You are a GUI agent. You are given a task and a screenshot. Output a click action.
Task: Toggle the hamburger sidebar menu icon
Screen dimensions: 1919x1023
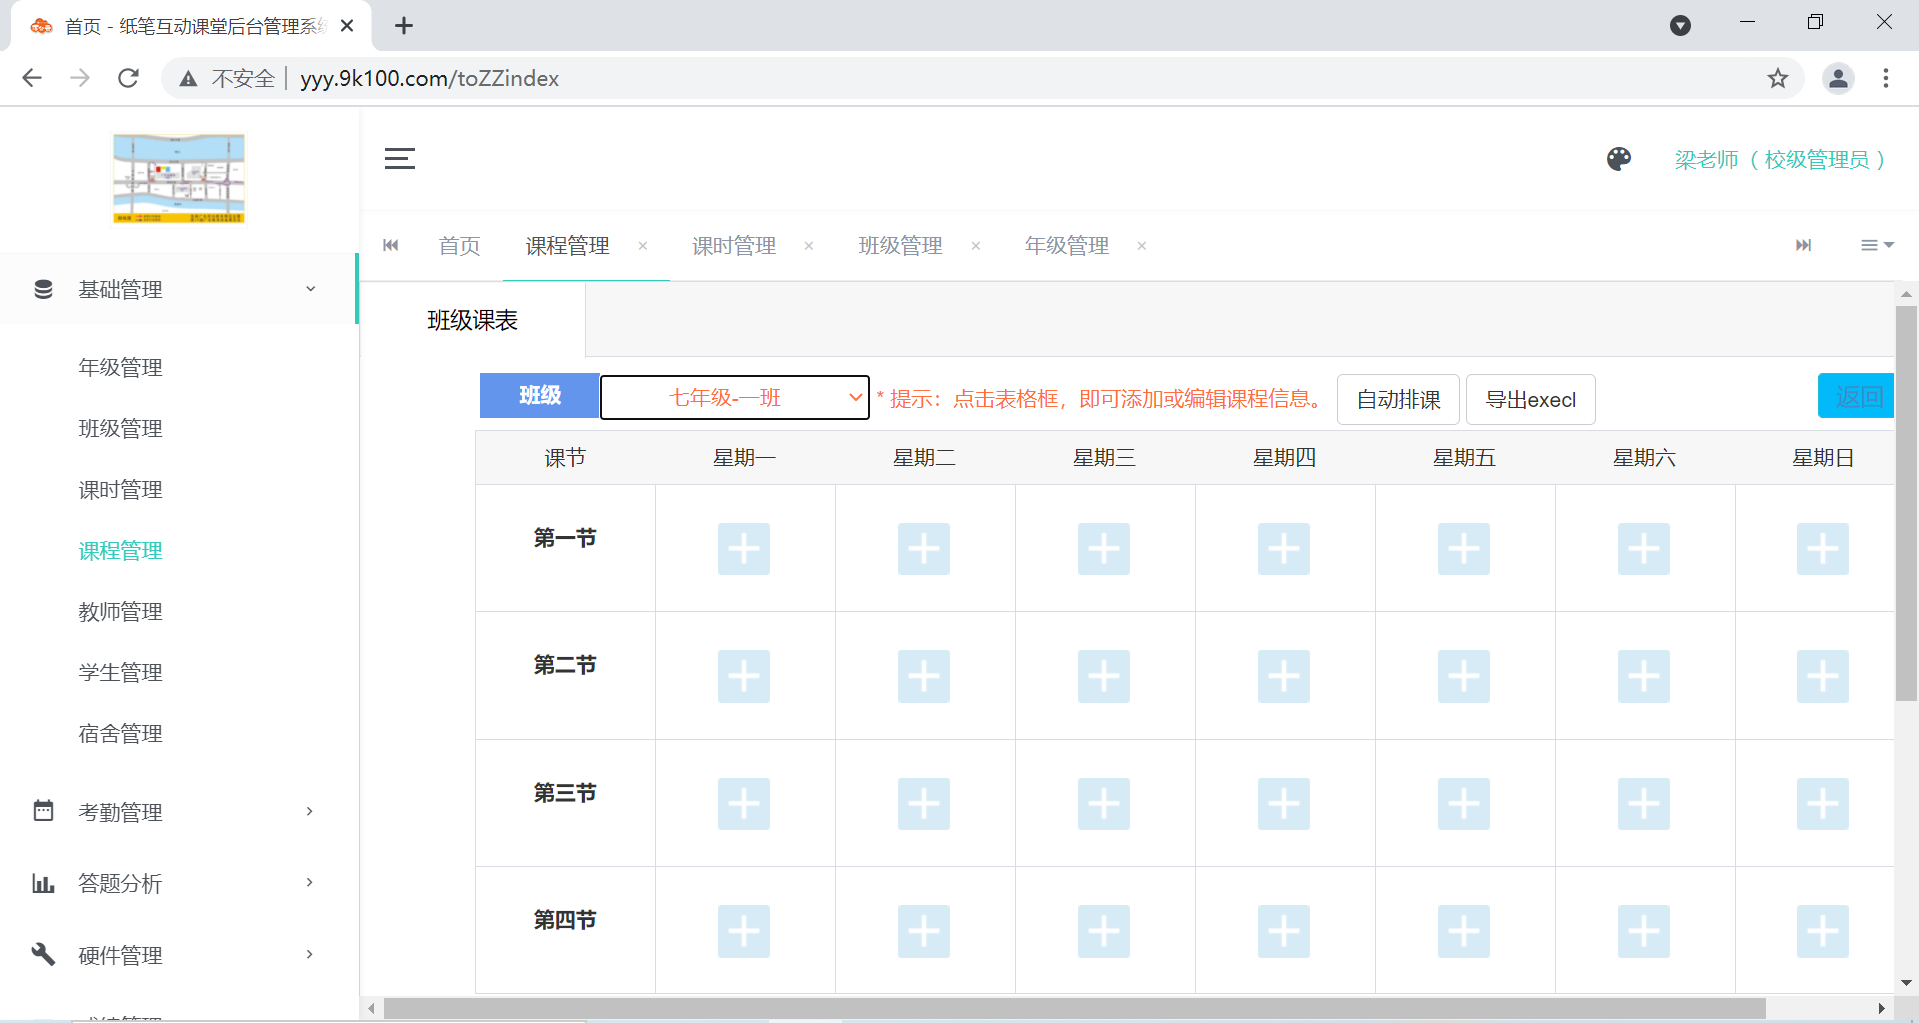click(x=400, y=159)
